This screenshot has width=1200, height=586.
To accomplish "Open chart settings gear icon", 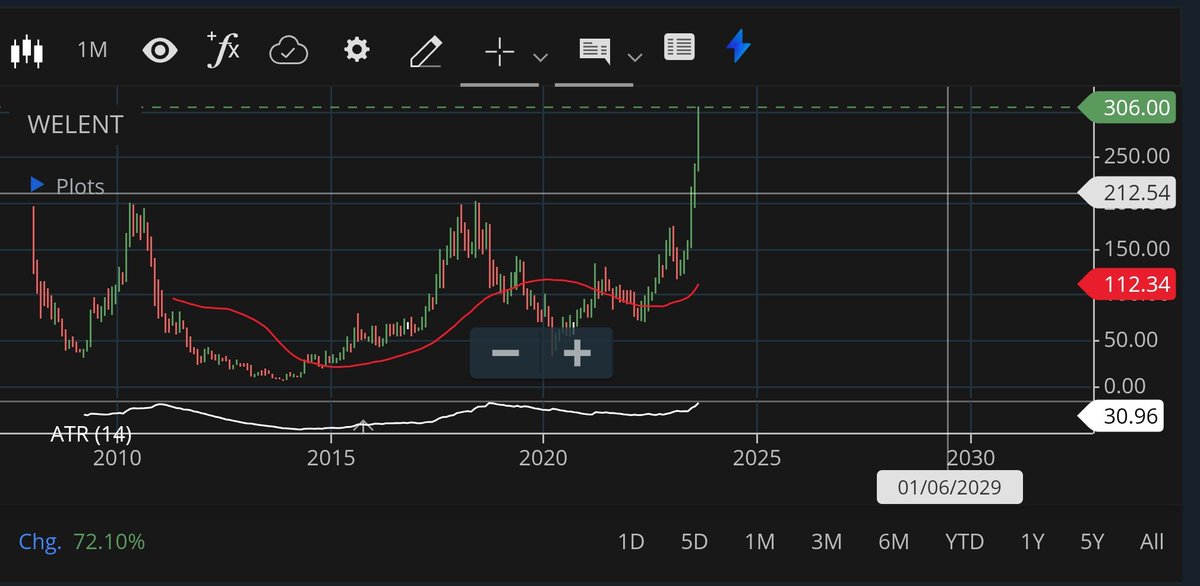I will pyautogui.click(x=357, y=50).
